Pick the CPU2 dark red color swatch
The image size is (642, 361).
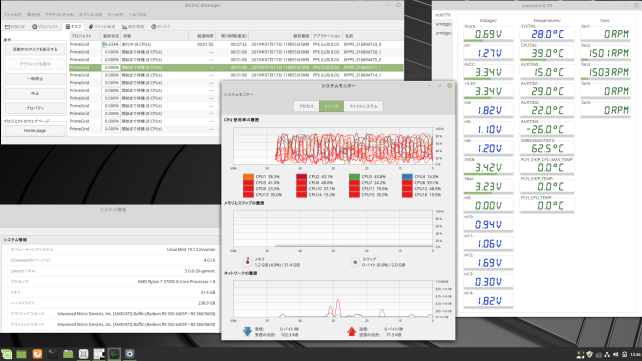coord(301,177)
